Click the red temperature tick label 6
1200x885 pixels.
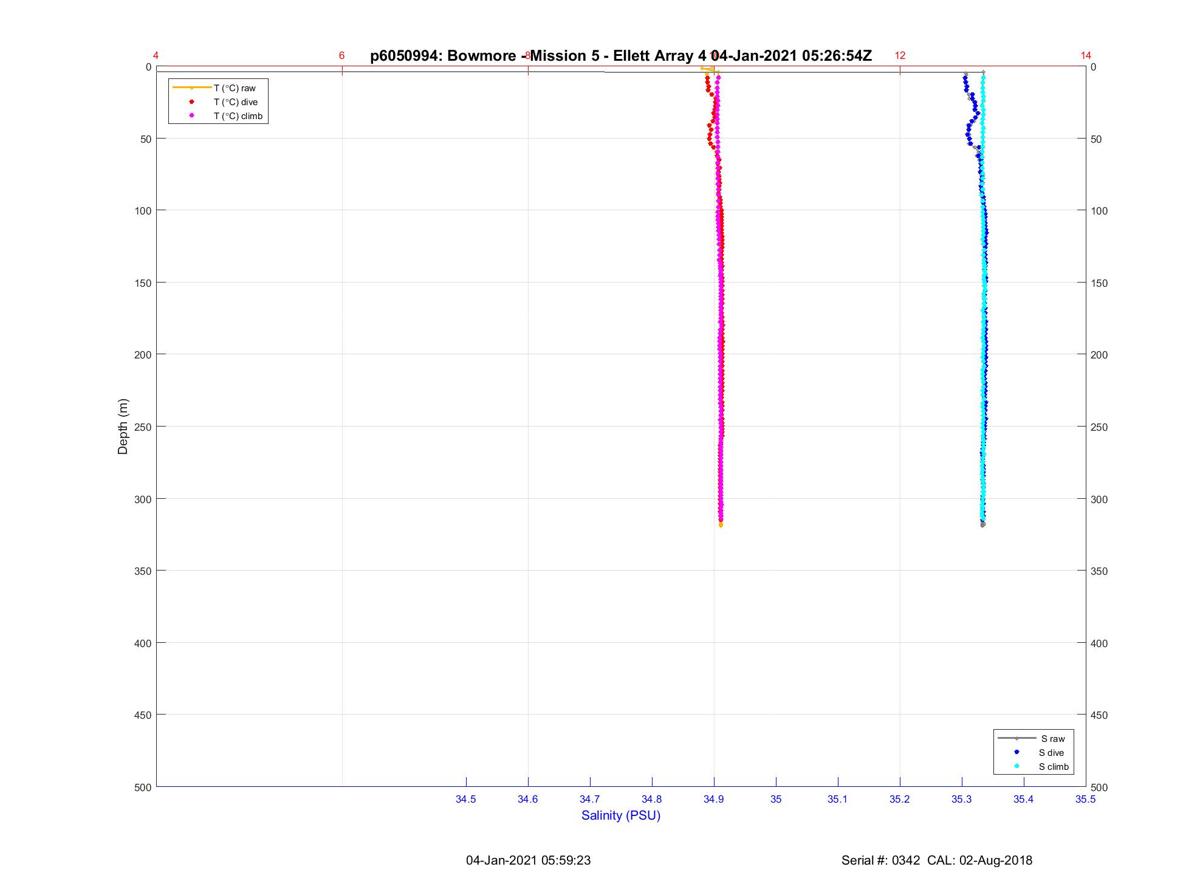tap(342, 55)
